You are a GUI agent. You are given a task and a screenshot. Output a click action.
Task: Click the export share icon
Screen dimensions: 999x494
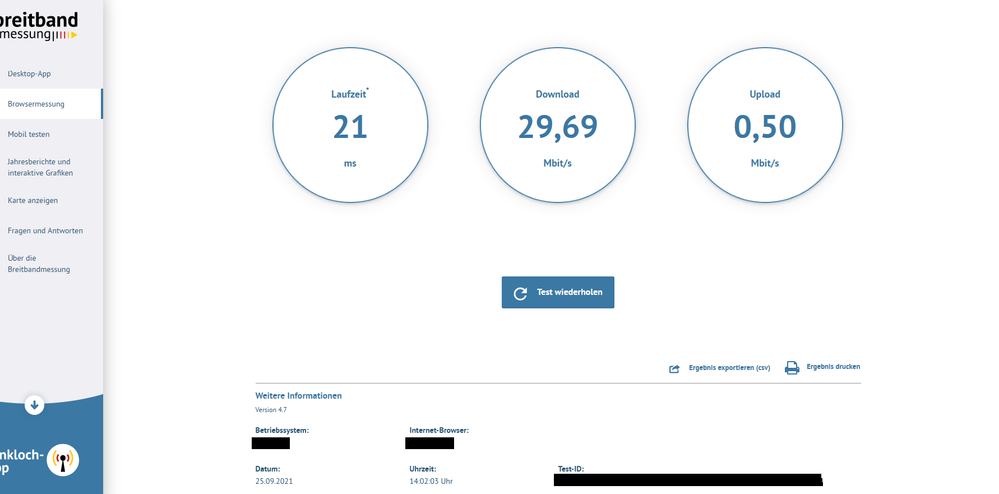pyautogui.click(x=674, y=368)
